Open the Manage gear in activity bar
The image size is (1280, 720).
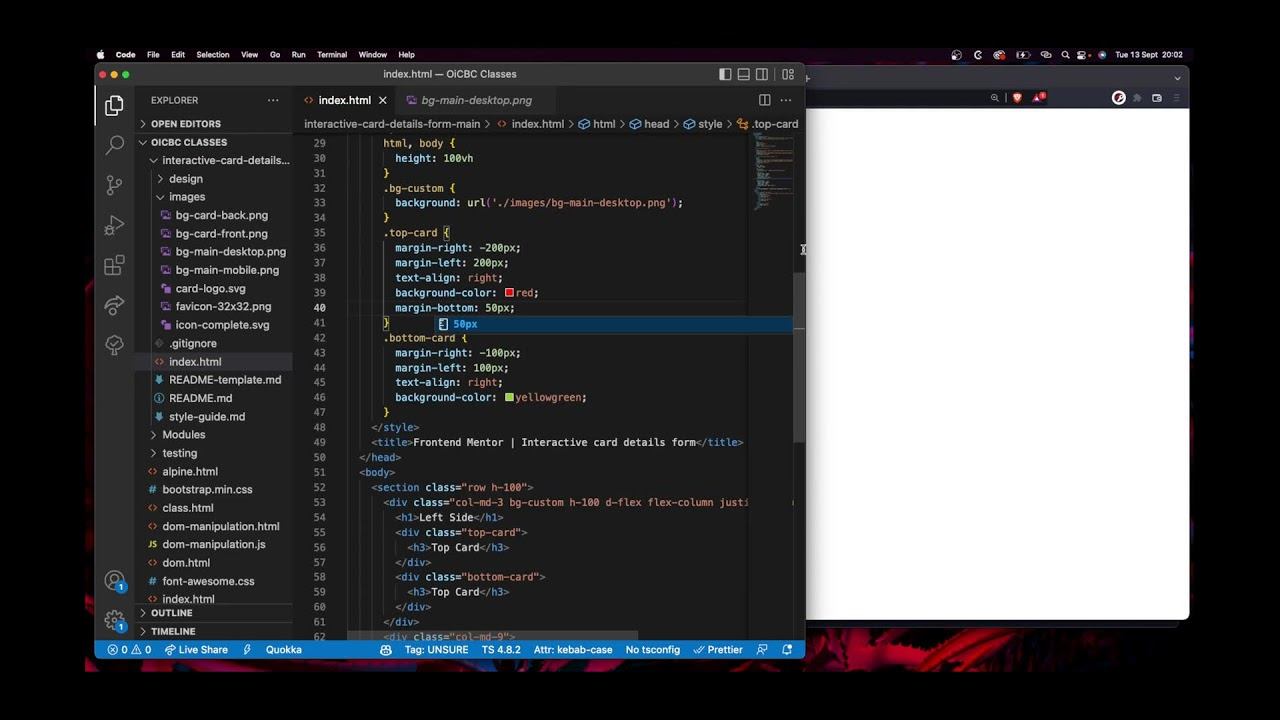pyautogui.click(x=114, y=621)
